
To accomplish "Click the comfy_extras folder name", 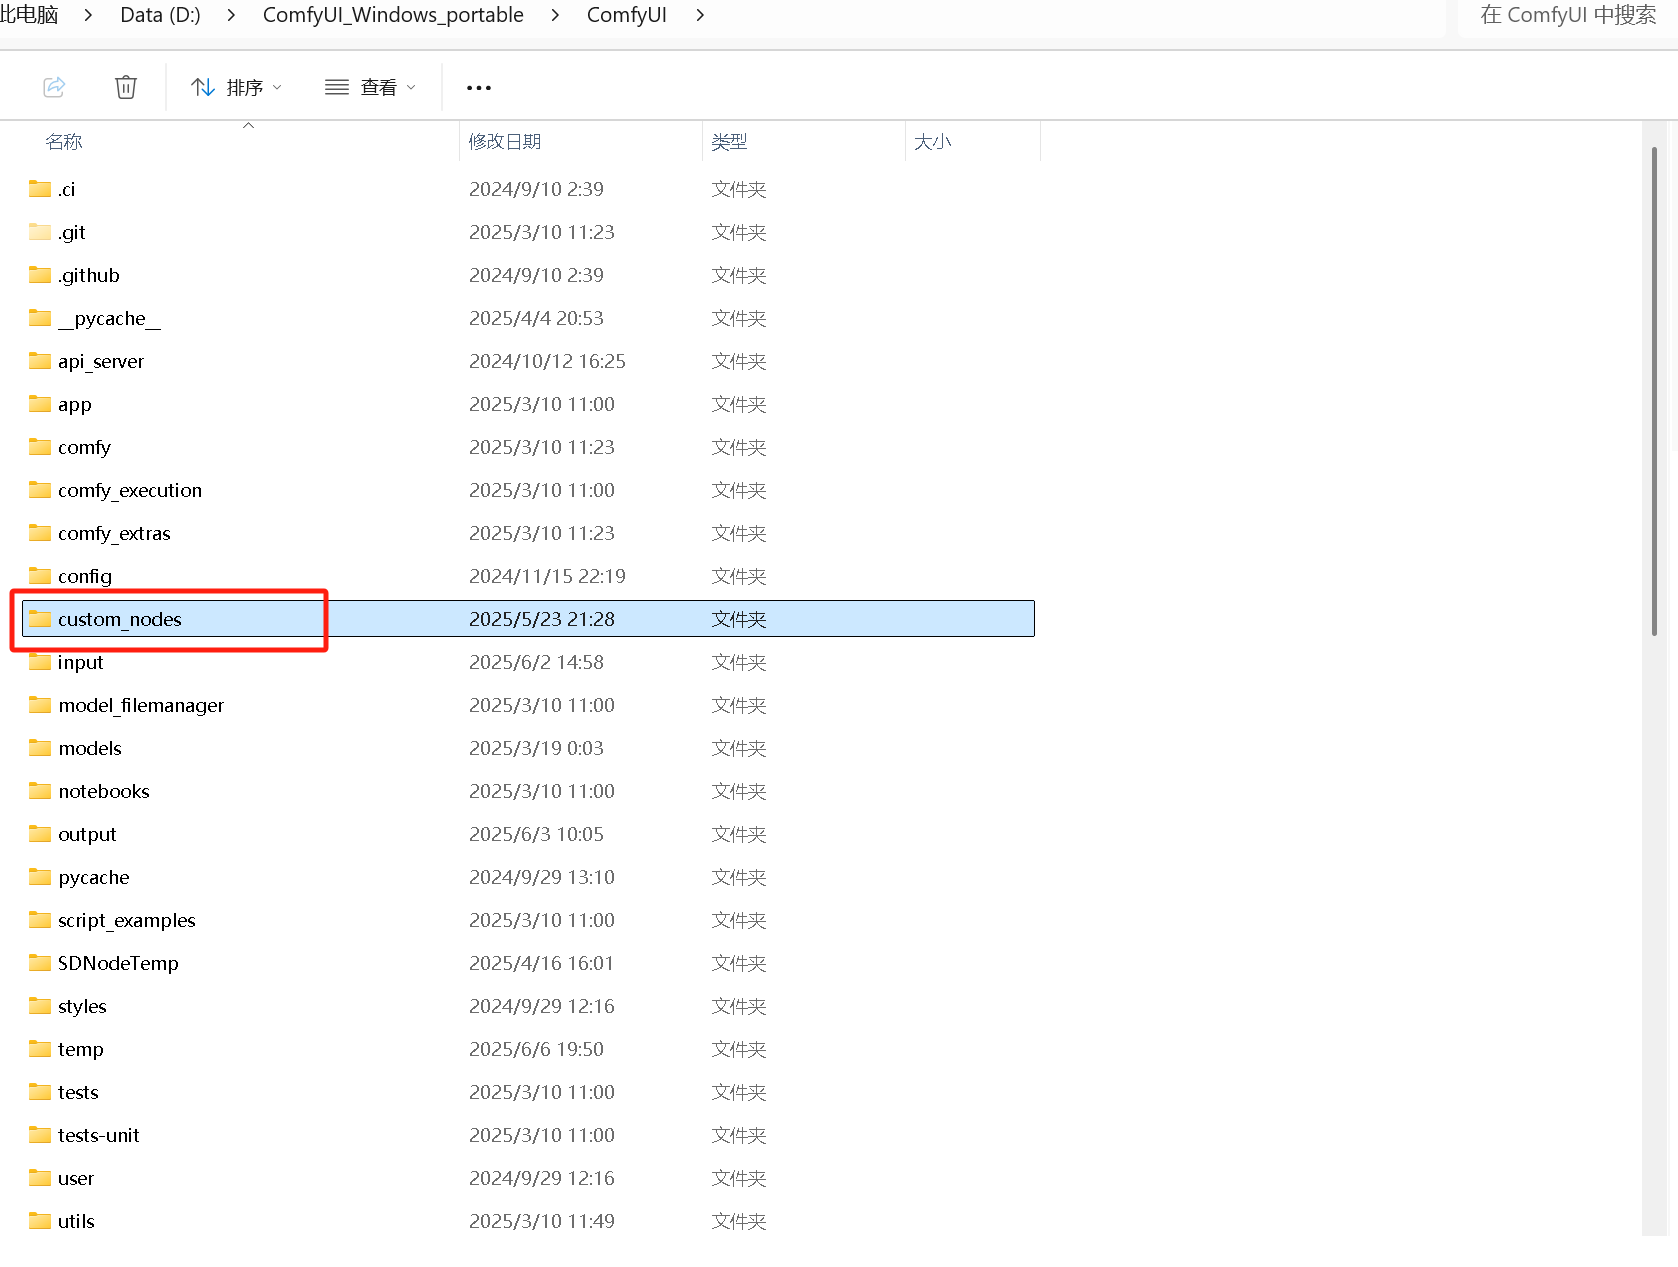I will 114,533.
